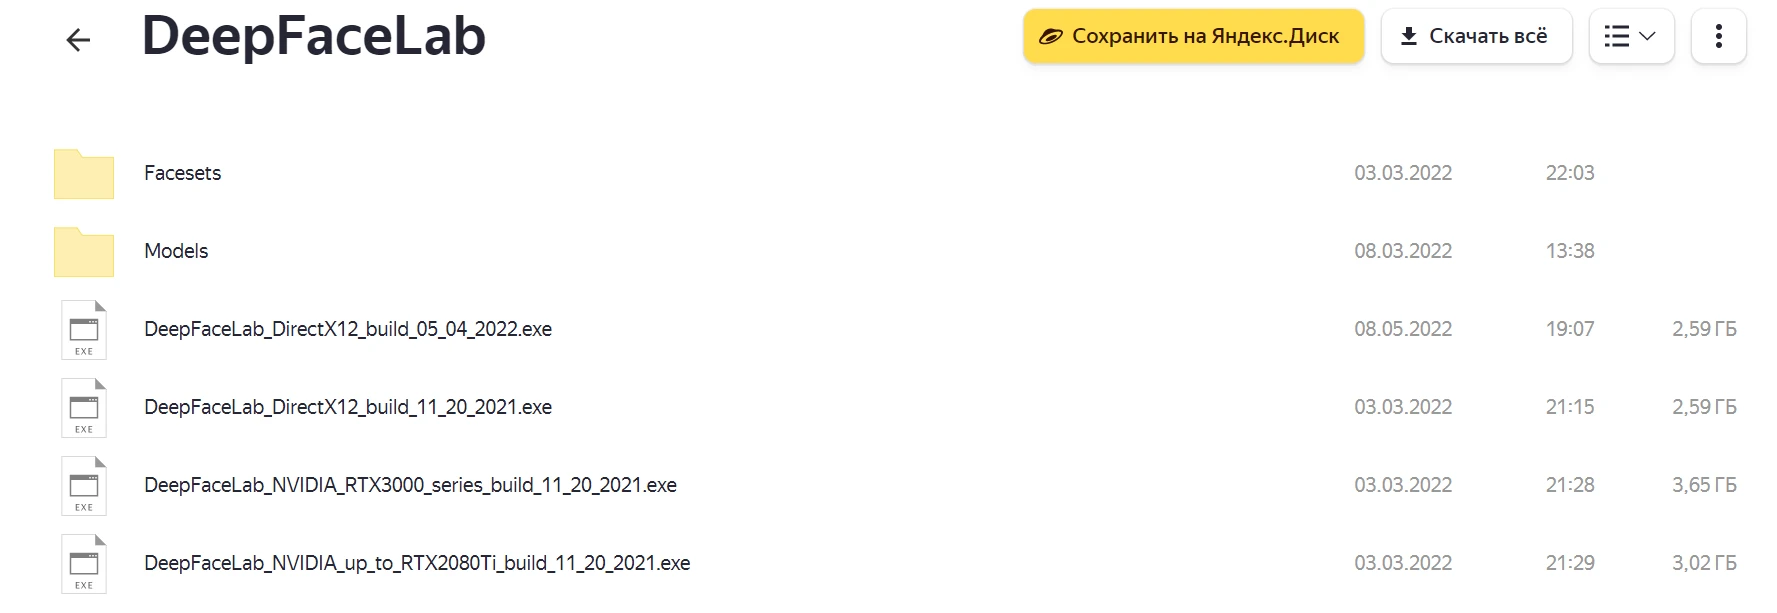The width and height of the screenshot is (1777, 613).
Task: Click the NVIDIA up_to_RTX2080Ti EXE file icon
Action: click(84, 564)
